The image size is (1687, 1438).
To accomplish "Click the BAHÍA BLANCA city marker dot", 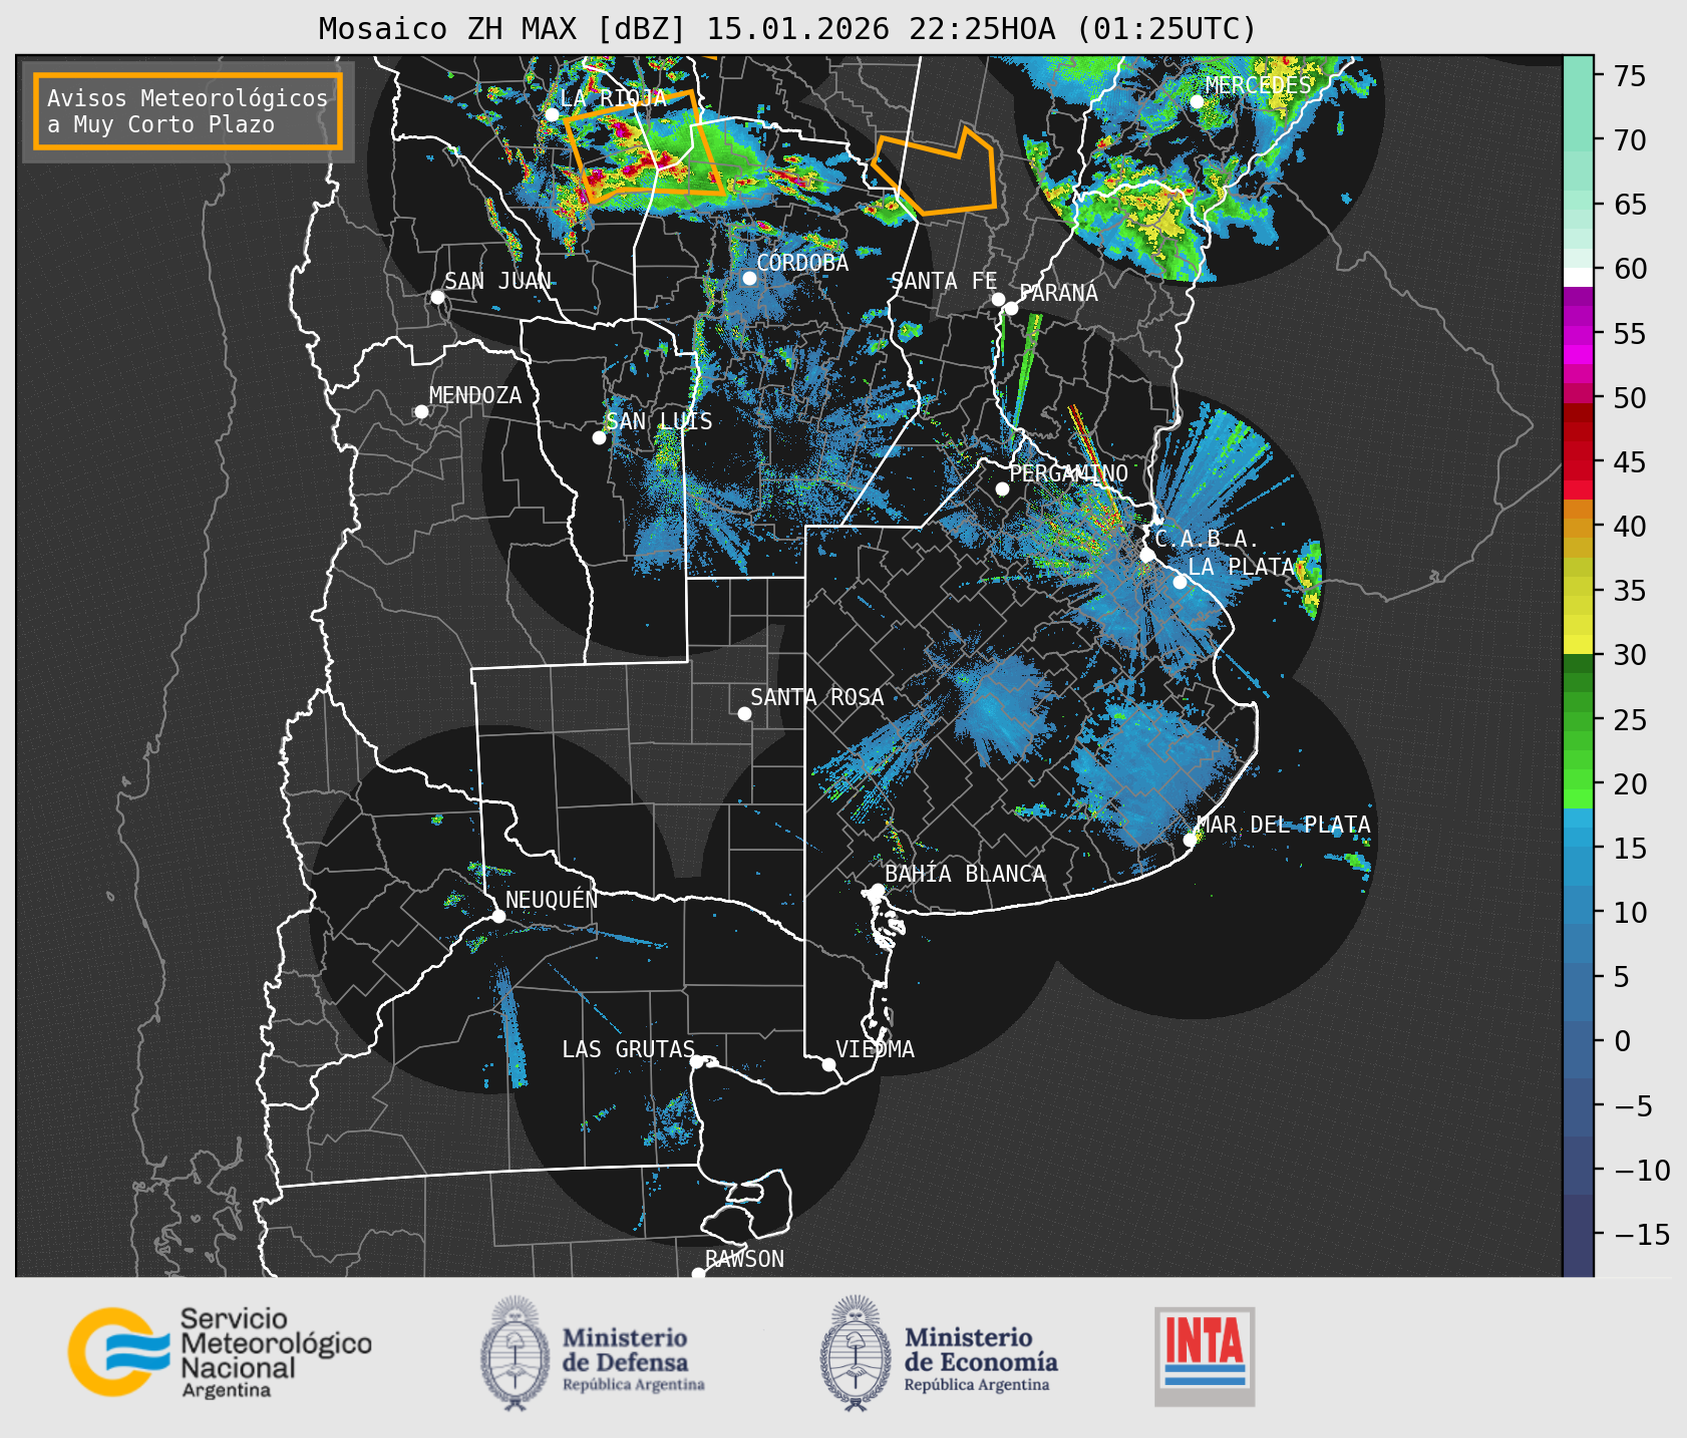I will (877, 890).
